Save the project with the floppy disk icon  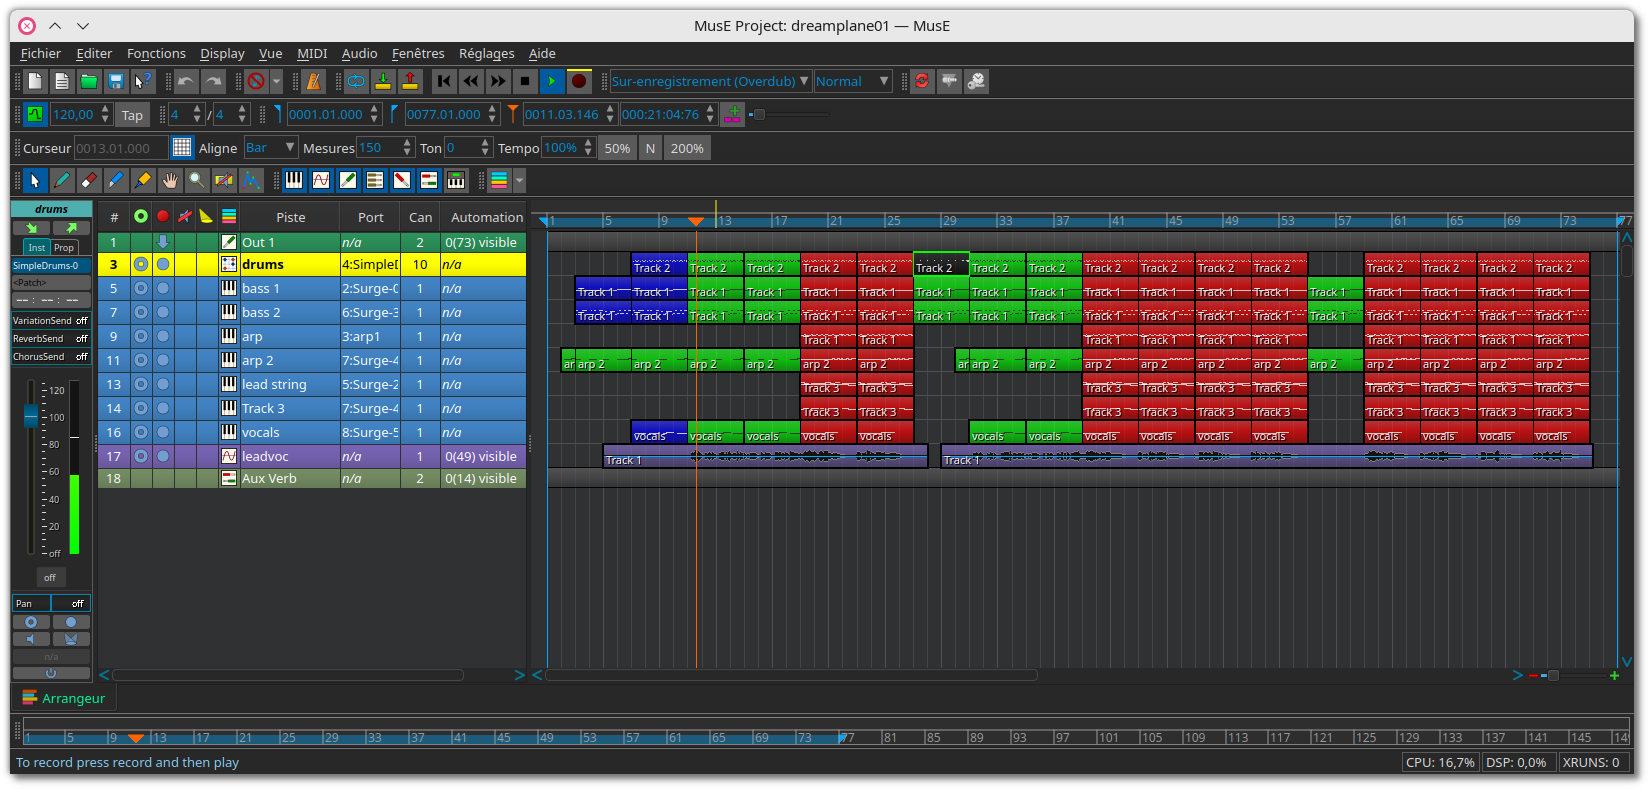(116, 81)
